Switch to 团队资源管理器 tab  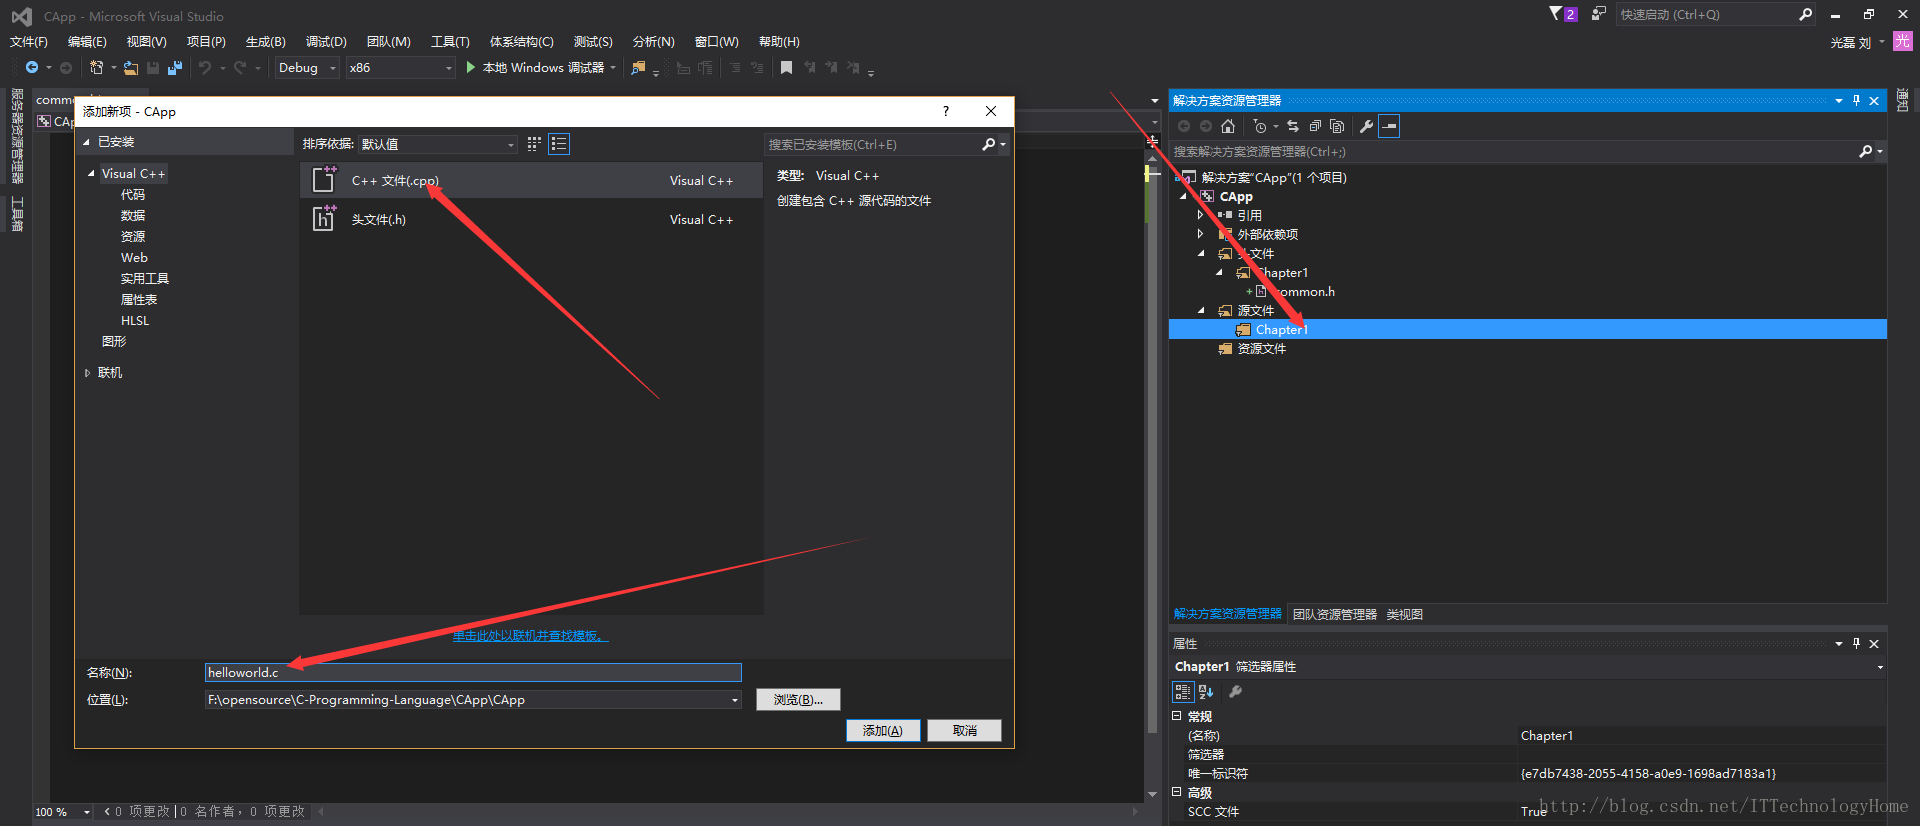pos(1334,614)
